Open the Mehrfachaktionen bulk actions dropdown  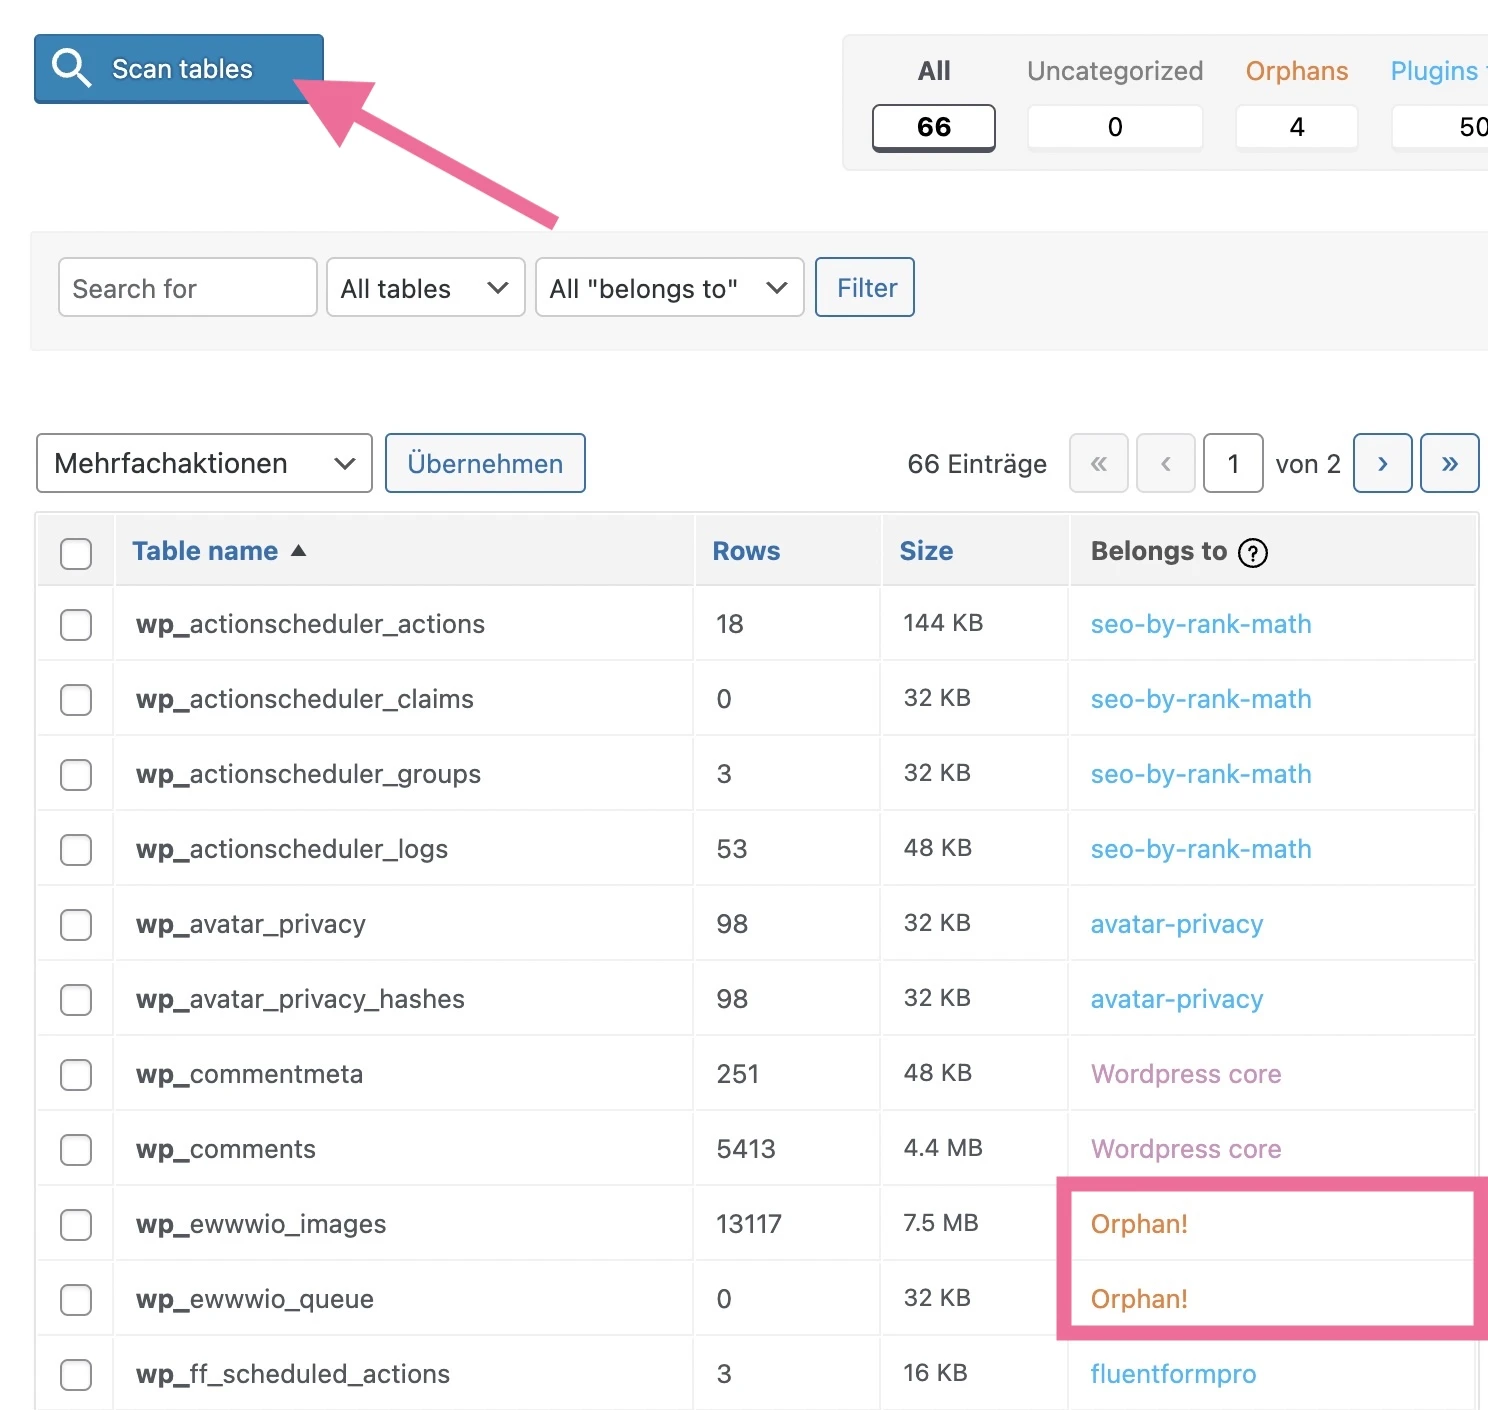coord(204,463)
